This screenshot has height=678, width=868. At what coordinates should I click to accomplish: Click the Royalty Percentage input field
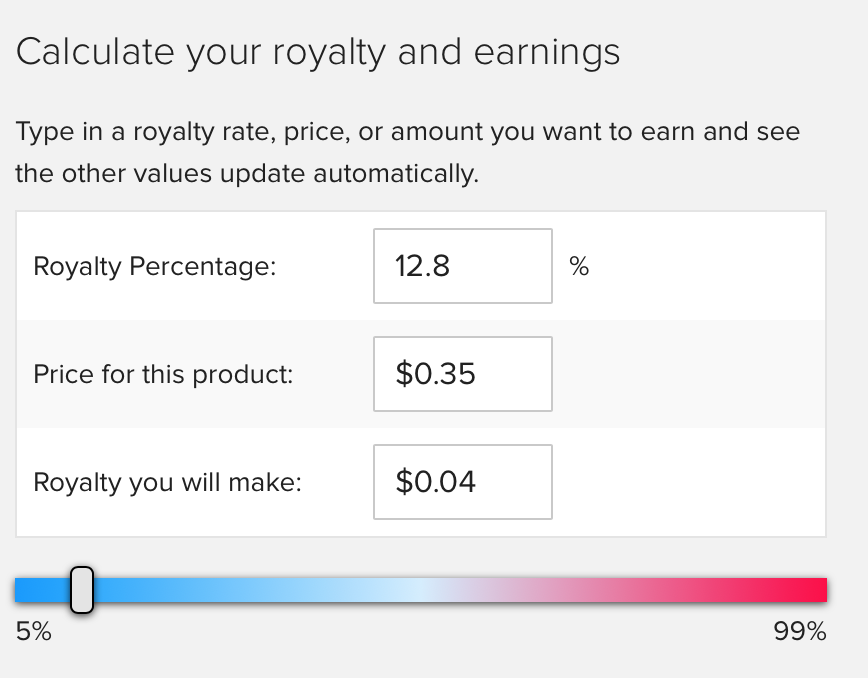click(463, 266)
